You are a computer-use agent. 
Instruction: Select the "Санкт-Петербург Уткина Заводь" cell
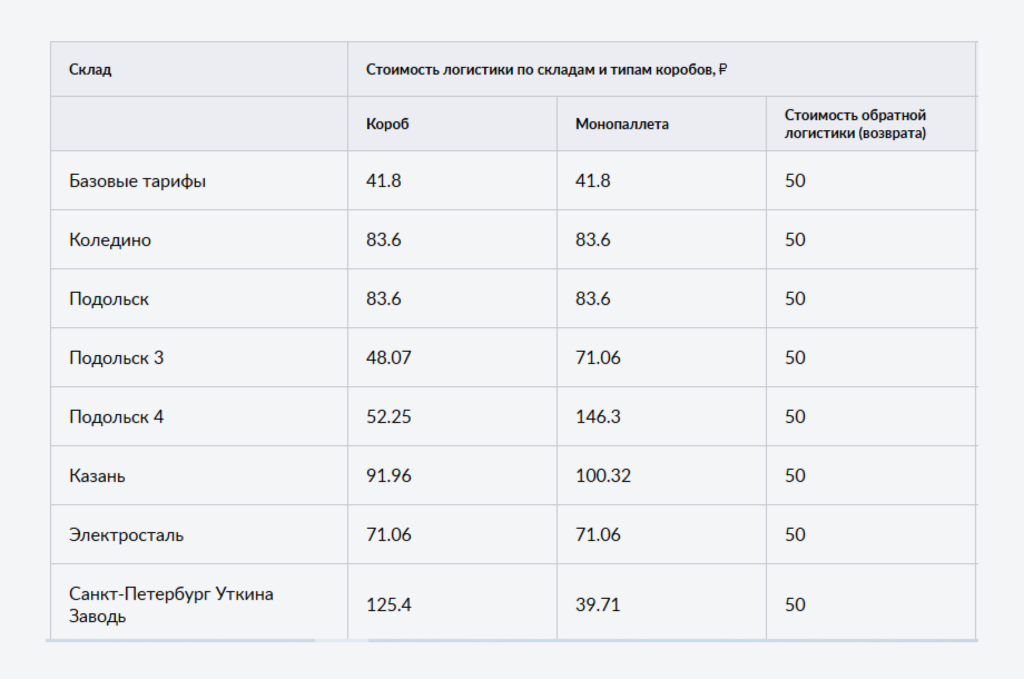tap(171, 604)
